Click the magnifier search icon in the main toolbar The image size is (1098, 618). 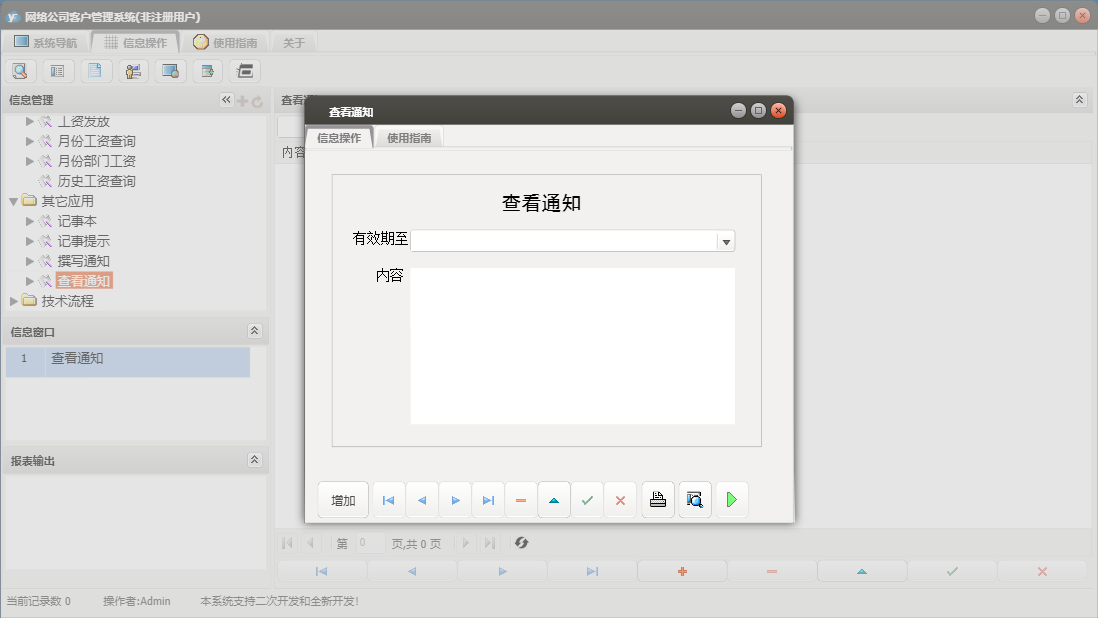(20, 70)
